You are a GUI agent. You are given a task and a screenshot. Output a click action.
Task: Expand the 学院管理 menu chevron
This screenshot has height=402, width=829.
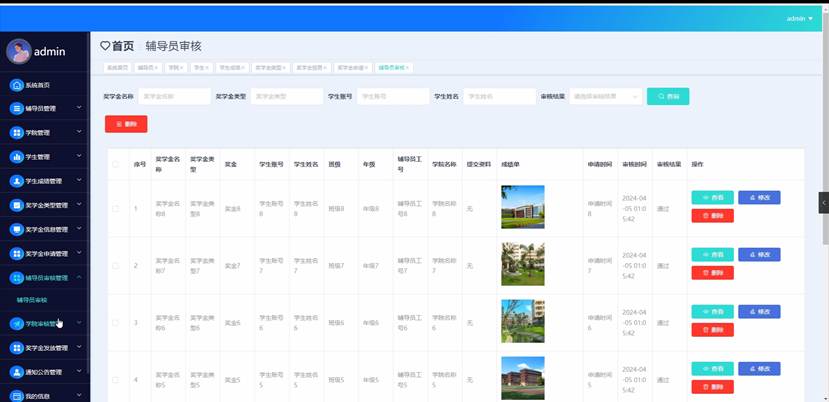point(79,132)
